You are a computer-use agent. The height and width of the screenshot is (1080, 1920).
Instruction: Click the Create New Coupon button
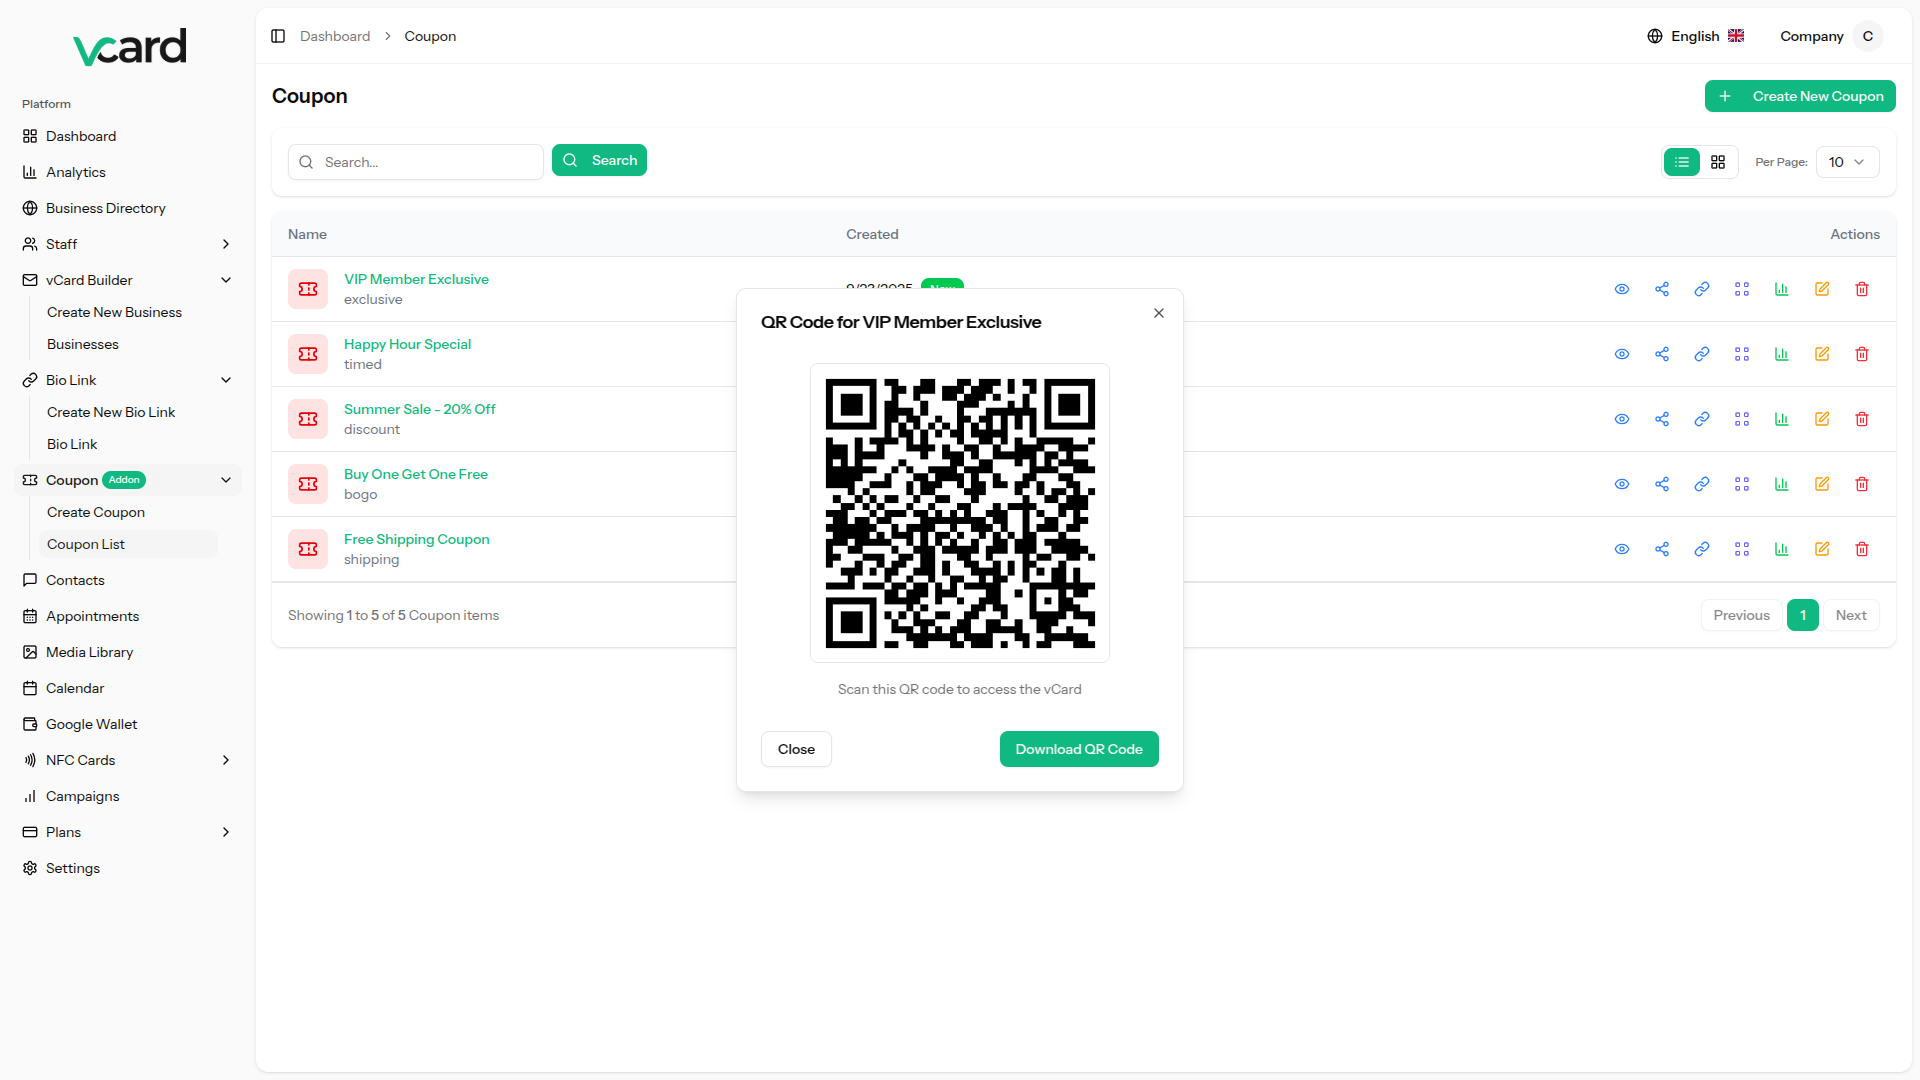[1800, 96]
